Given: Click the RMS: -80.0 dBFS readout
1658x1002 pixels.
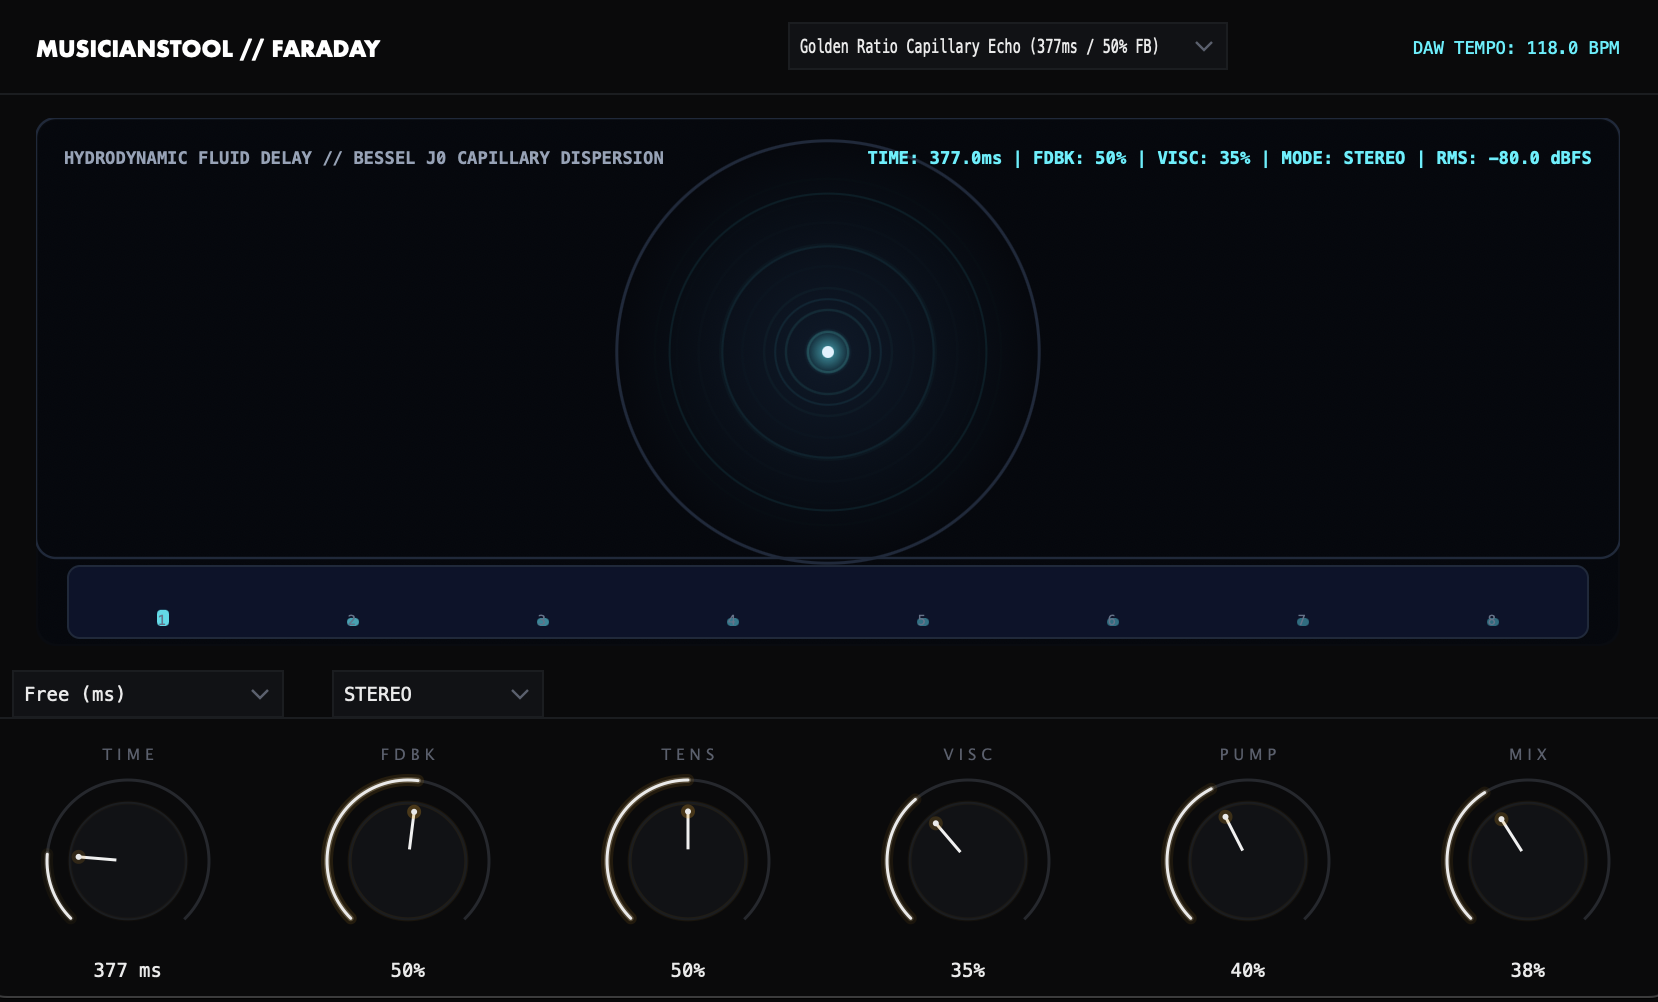Looking at the screenshot, I should coord(1514,158).
